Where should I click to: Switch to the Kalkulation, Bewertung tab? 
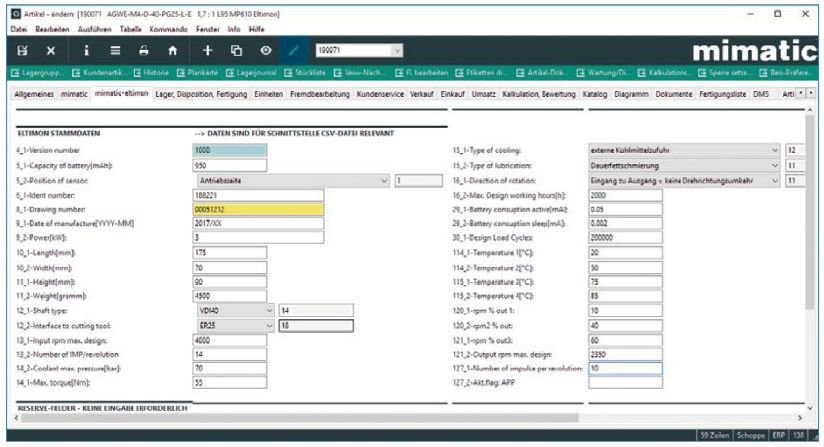[539, 94]
